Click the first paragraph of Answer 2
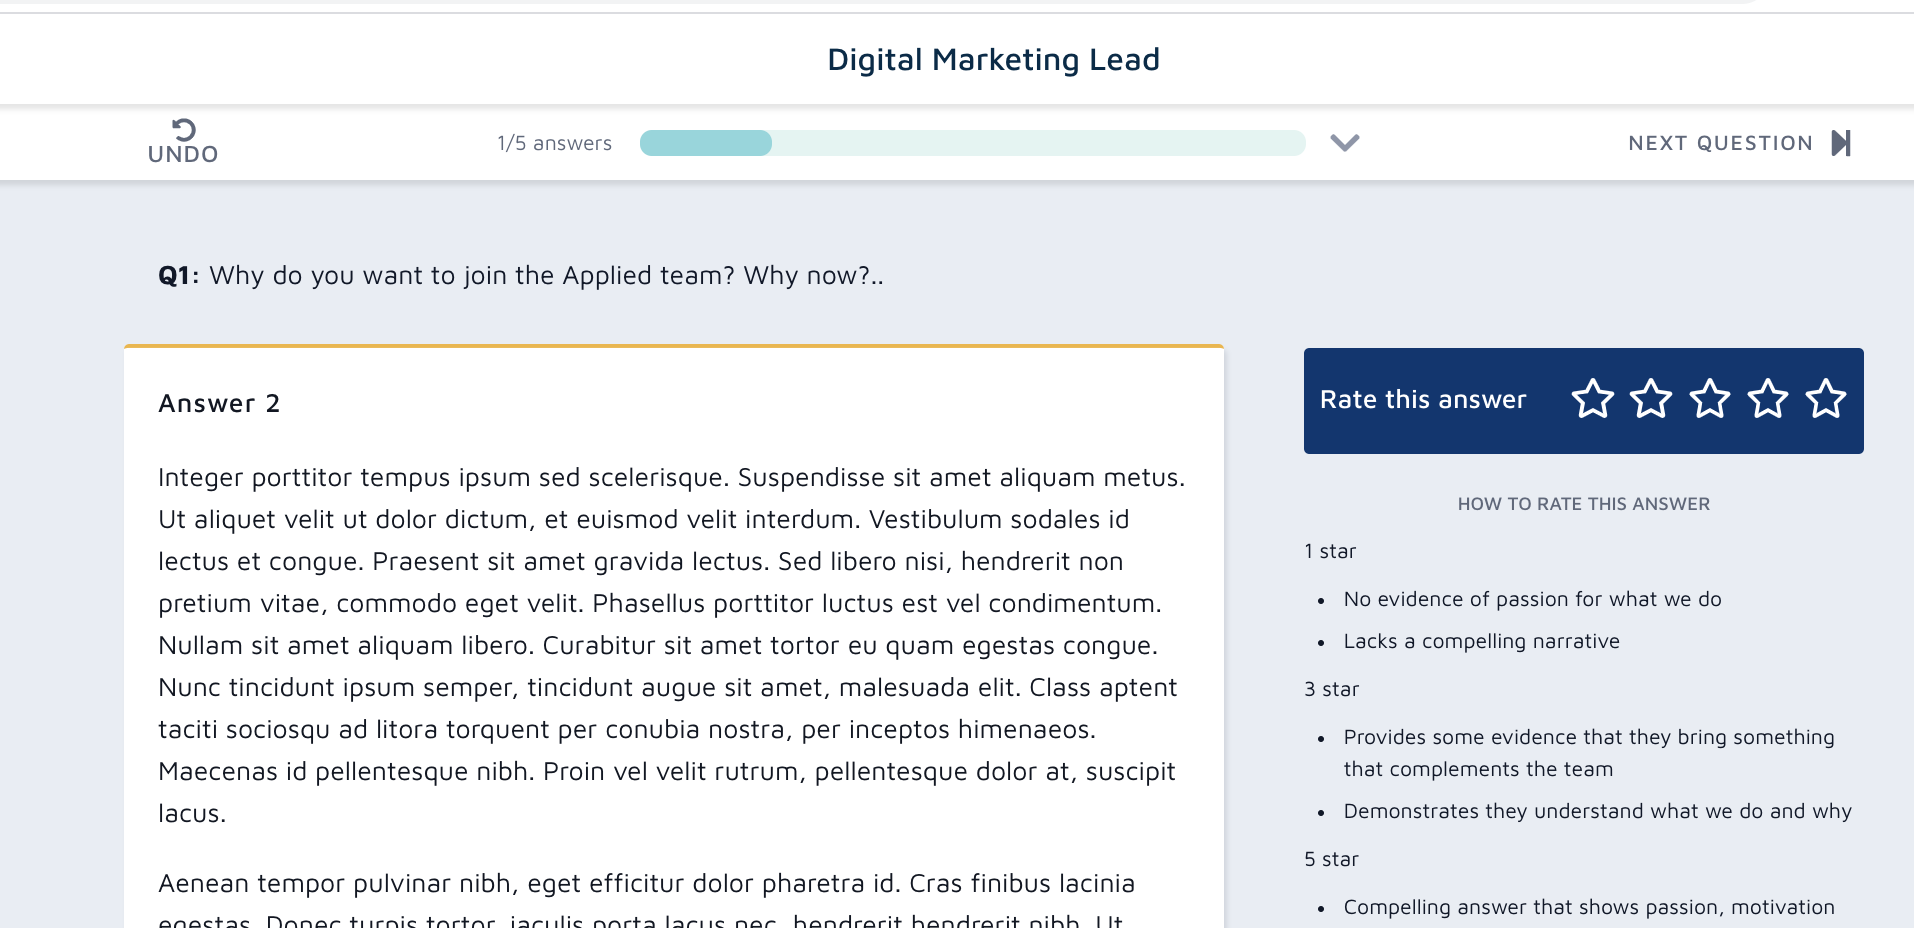This screenshot has height=928, width=1914. [x=670, y=645]
